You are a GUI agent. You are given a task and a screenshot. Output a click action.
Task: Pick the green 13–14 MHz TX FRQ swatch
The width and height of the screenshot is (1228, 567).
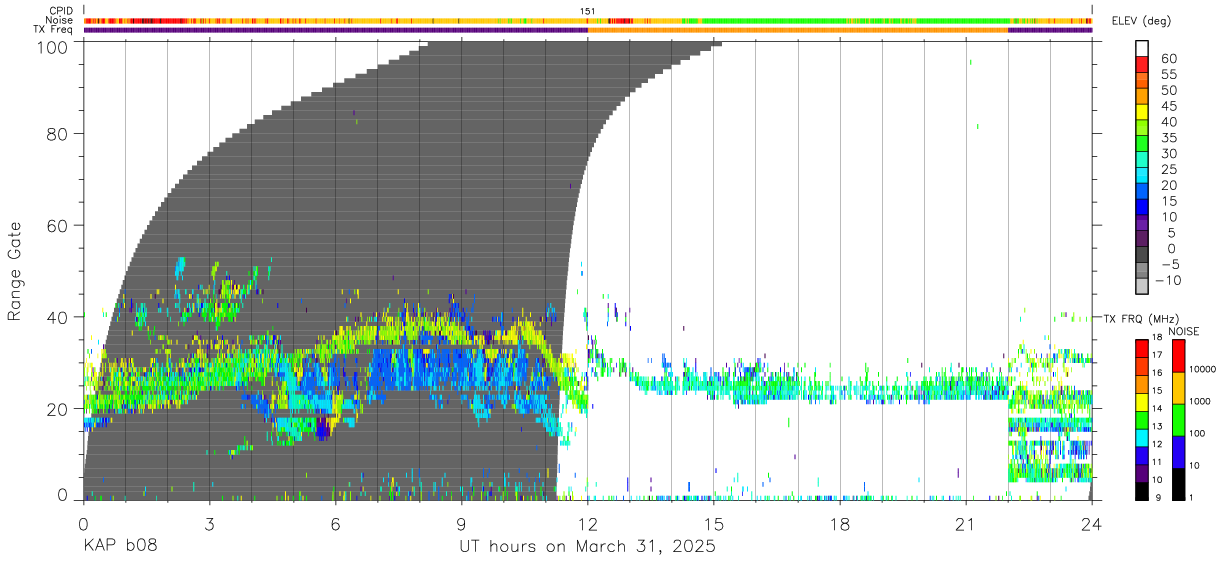coord(1142,419)
